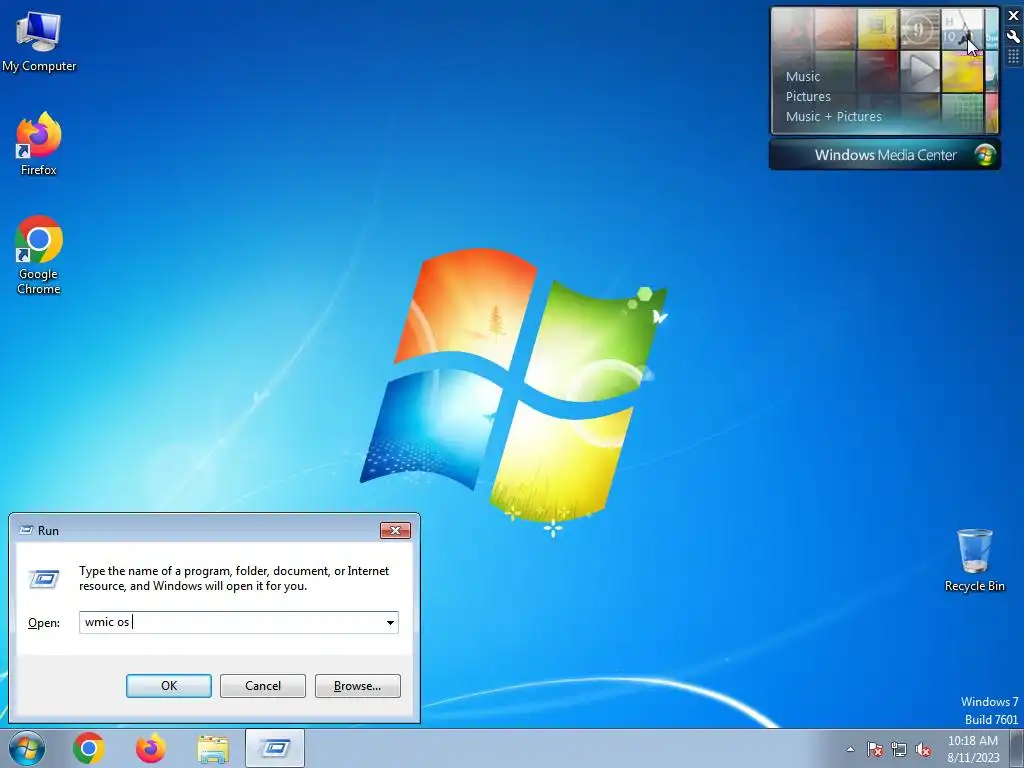Viewport: 1024px width, 768px height.
Task: Select the Firefox desktop shortcut
Action: (x=39, y=144)
